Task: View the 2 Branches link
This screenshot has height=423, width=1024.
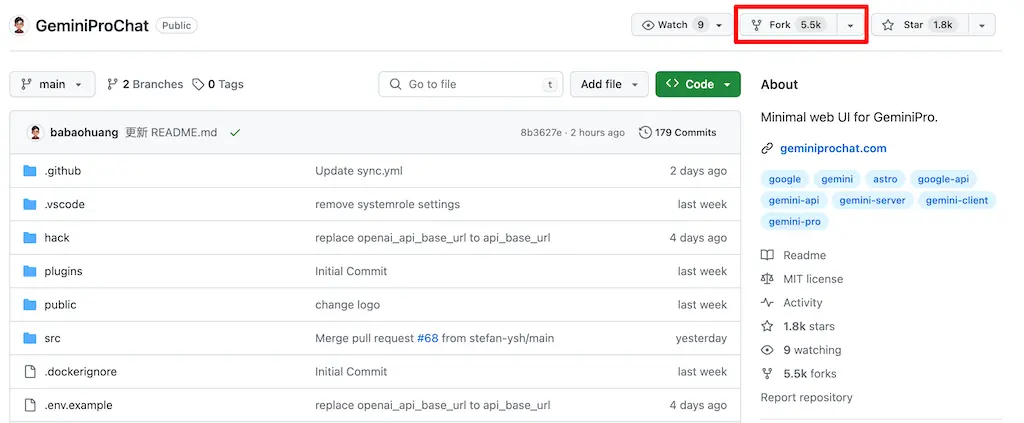Action: tap(145, 84)
